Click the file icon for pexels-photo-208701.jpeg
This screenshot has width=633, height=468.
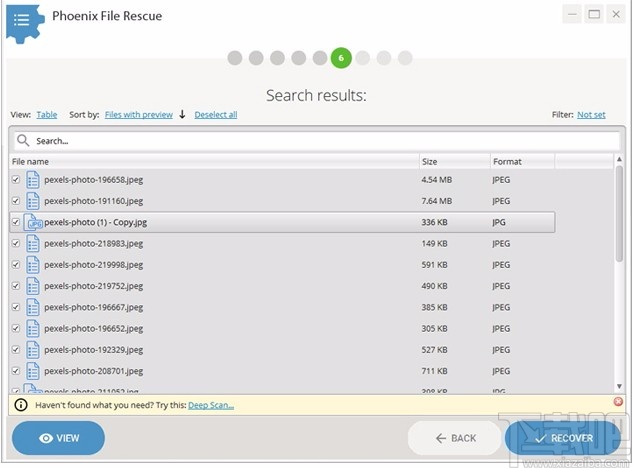33,371
